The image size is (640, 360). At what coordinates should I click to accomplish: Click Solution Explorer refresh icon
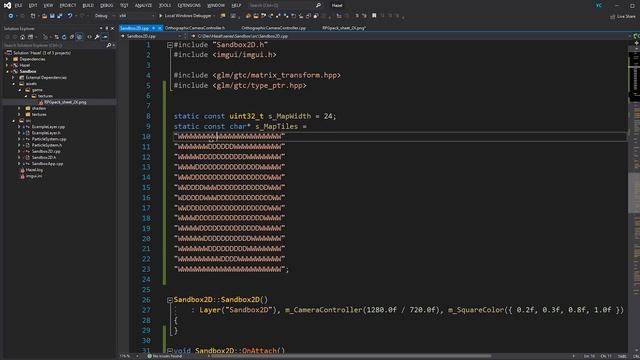(64, 37)
